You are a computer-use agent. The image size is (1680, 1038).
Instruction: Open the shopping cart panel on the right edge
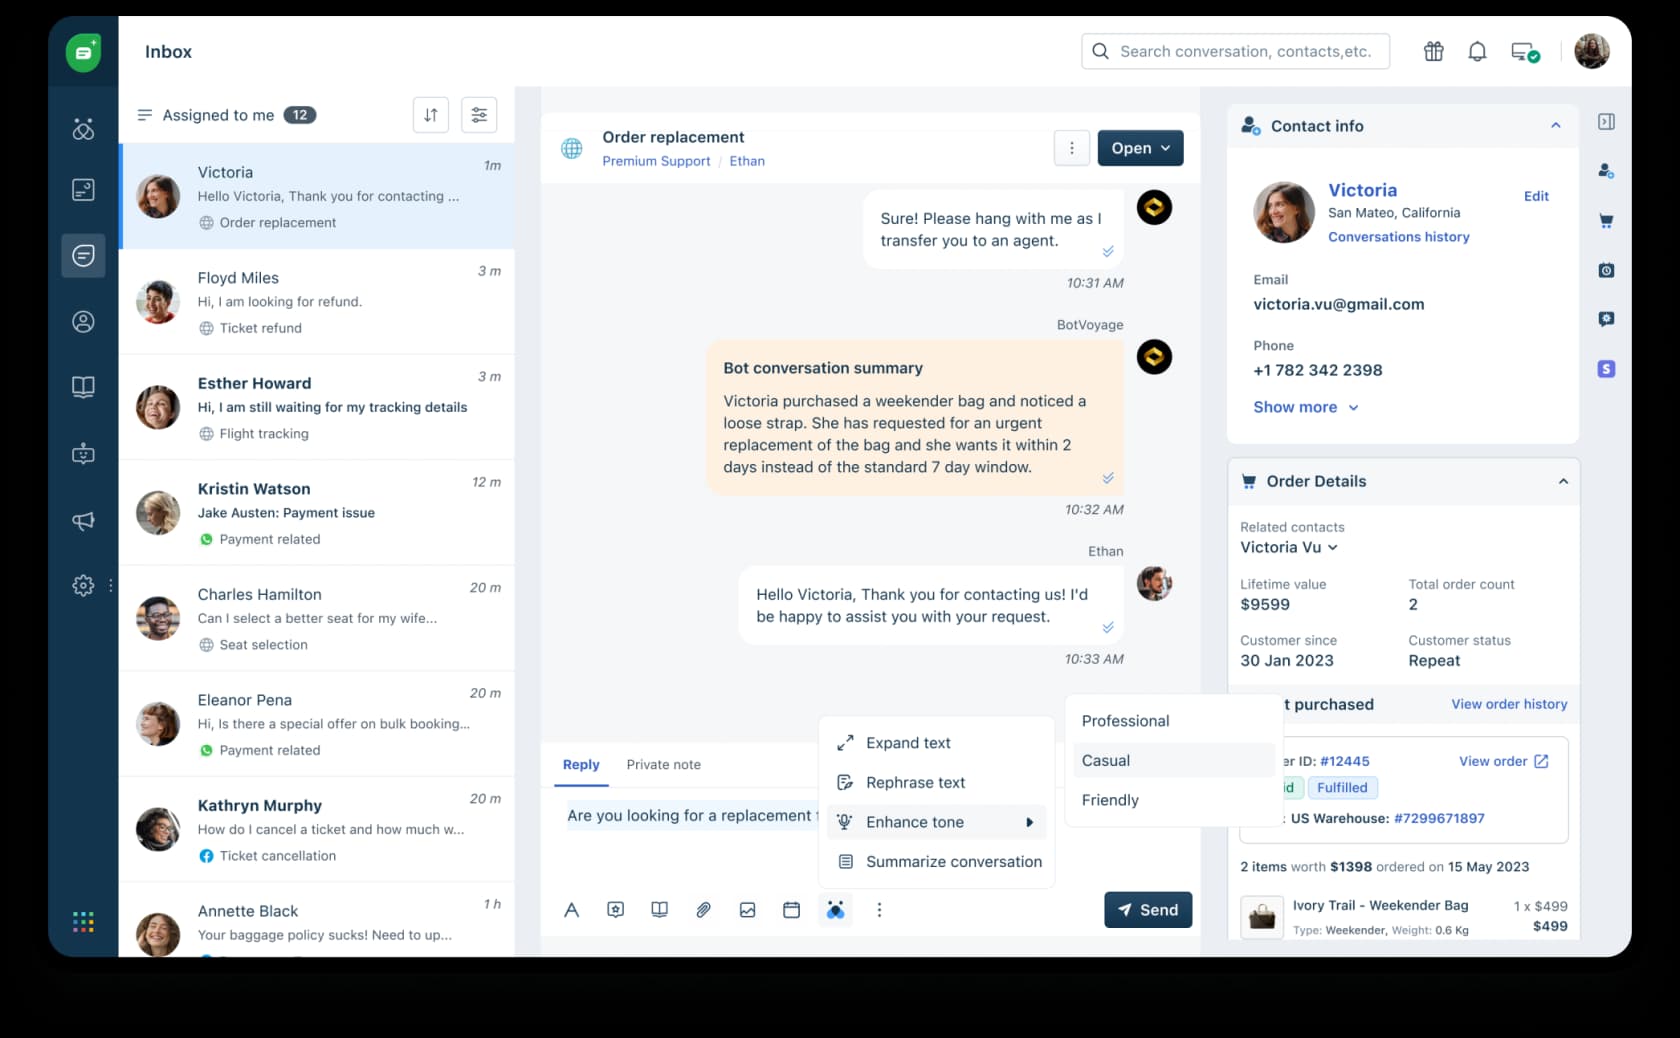coord(1606,220)
